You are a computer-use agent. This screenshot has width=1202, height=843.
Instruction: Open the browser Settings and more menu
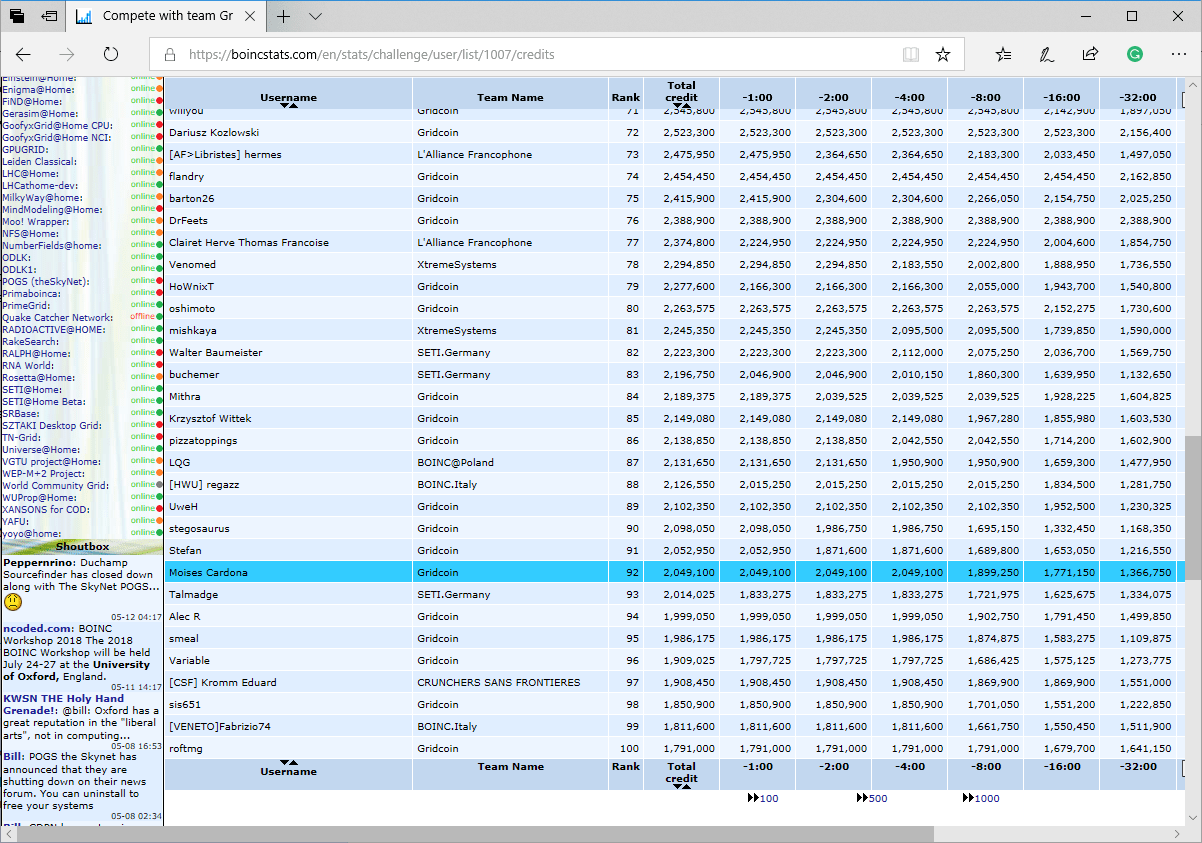pyautogui.click(x=1178, y=55)
